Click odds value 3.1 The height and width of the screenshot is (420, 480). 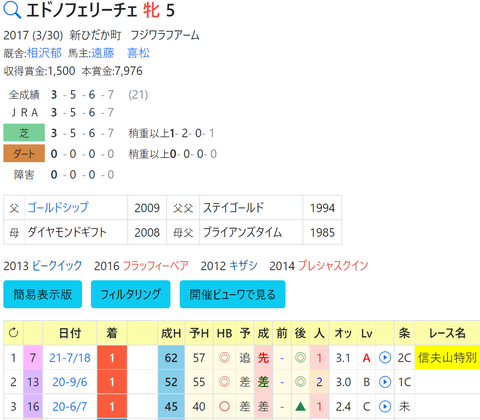pyautogui.click(x=343, y=358)
